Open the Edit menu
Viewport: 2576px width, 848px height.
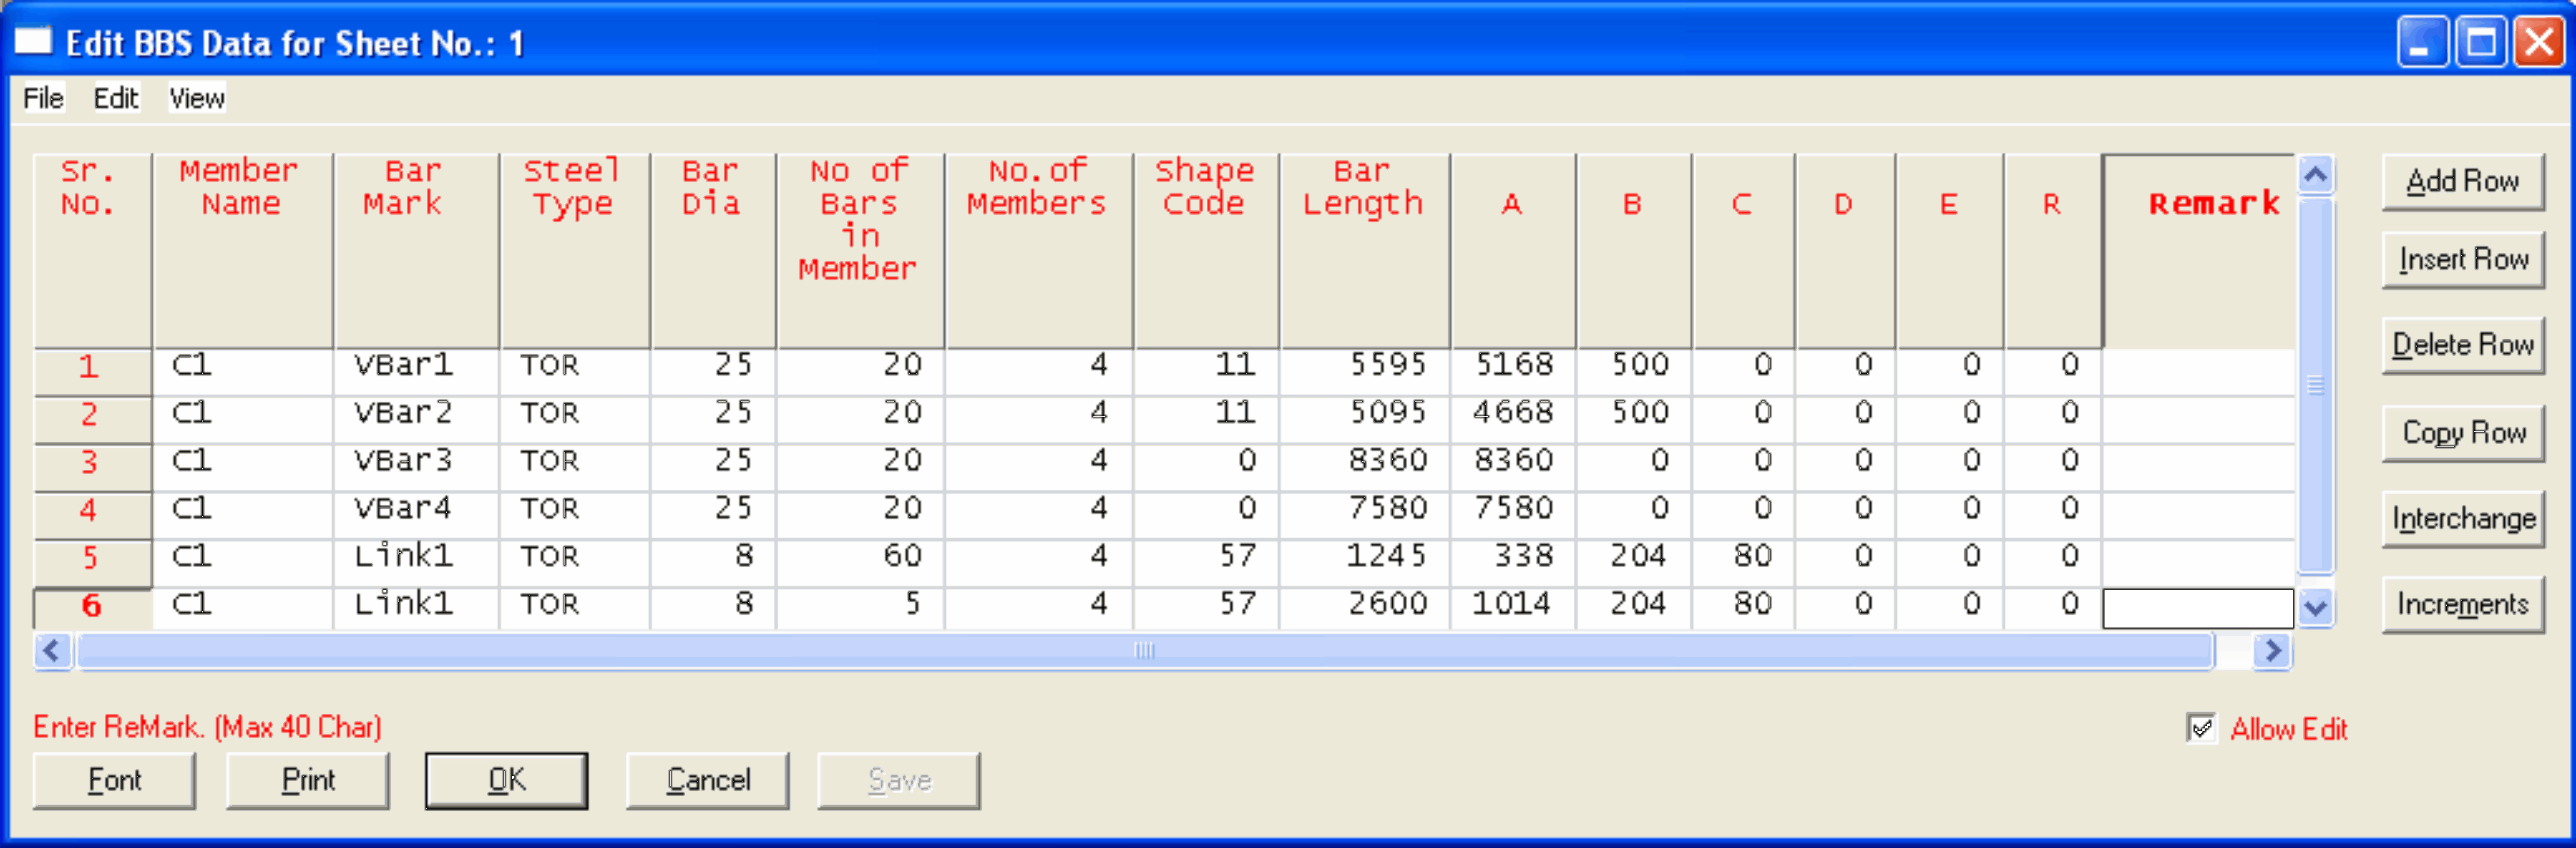(x=116, y=98)
